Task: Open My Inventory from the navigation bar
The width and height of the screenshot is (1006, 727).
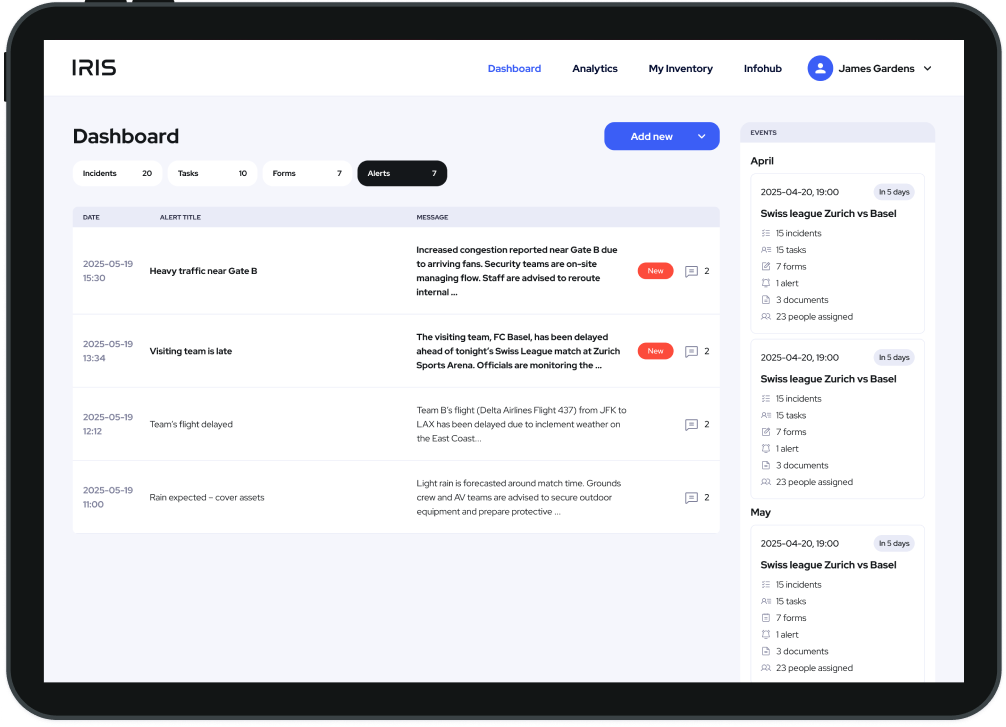Action: pos(680,68)
